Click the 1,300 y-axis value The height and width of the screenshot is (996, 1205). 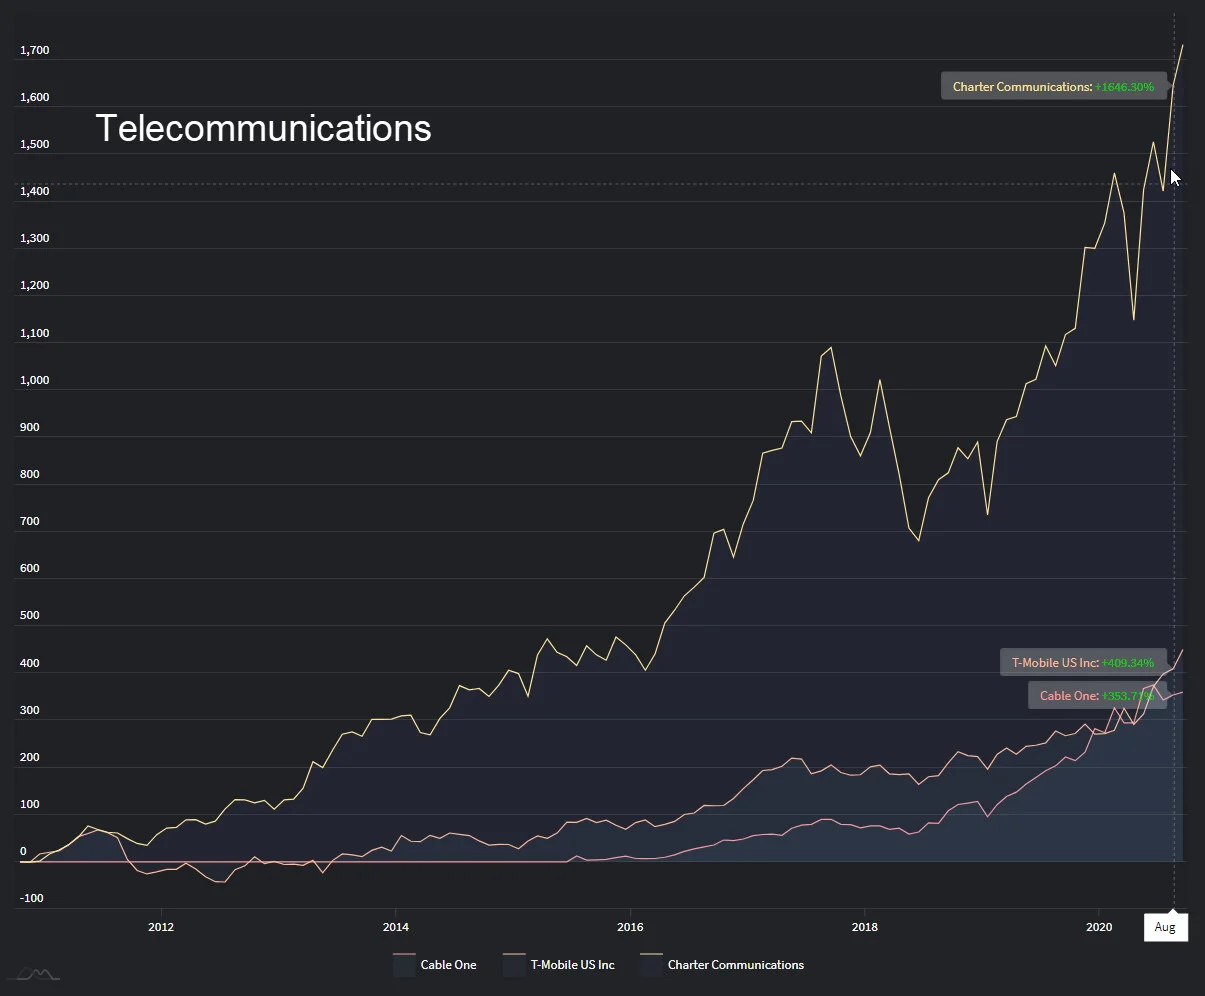coord(35,239)
